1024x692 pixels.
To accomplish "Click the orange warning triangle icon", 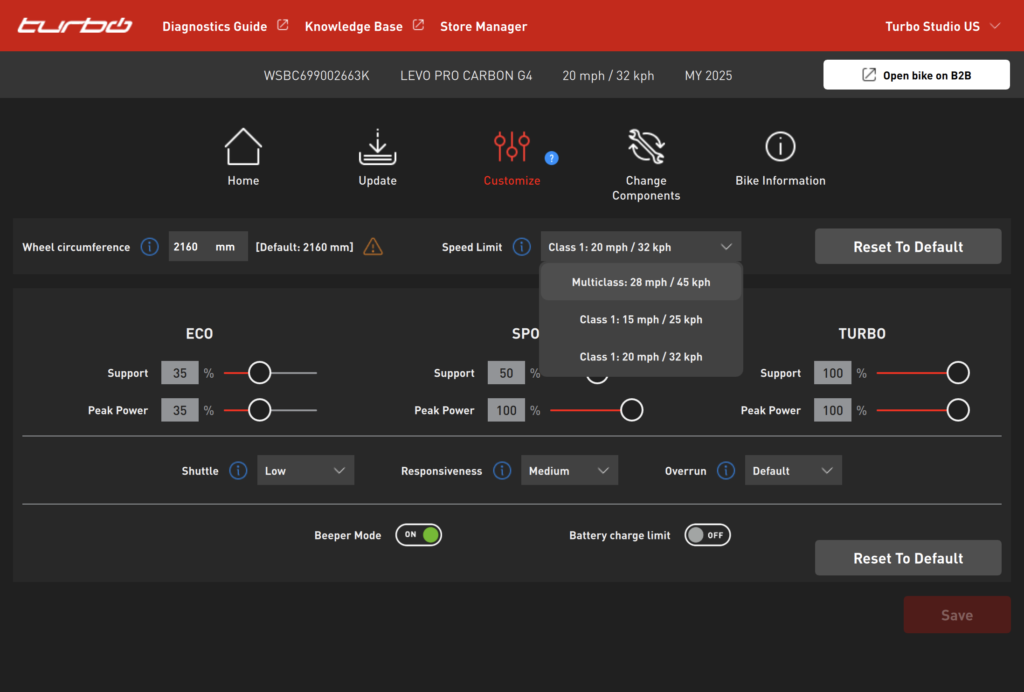I will click(373, 247).
